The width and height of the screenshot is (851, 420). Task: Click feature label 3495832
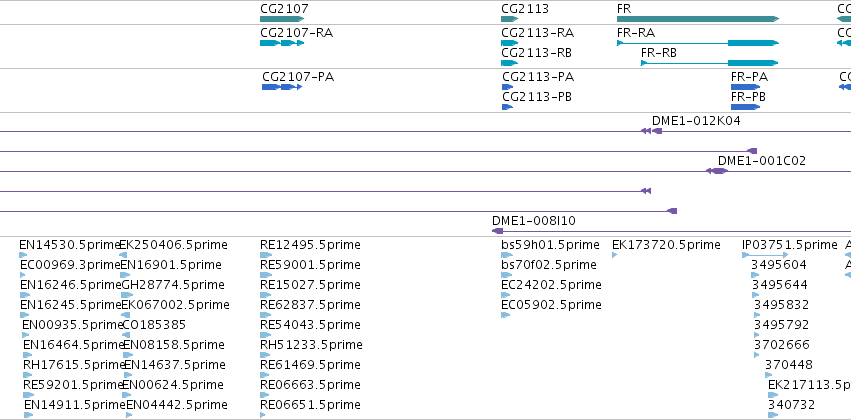tap(782, 306)
